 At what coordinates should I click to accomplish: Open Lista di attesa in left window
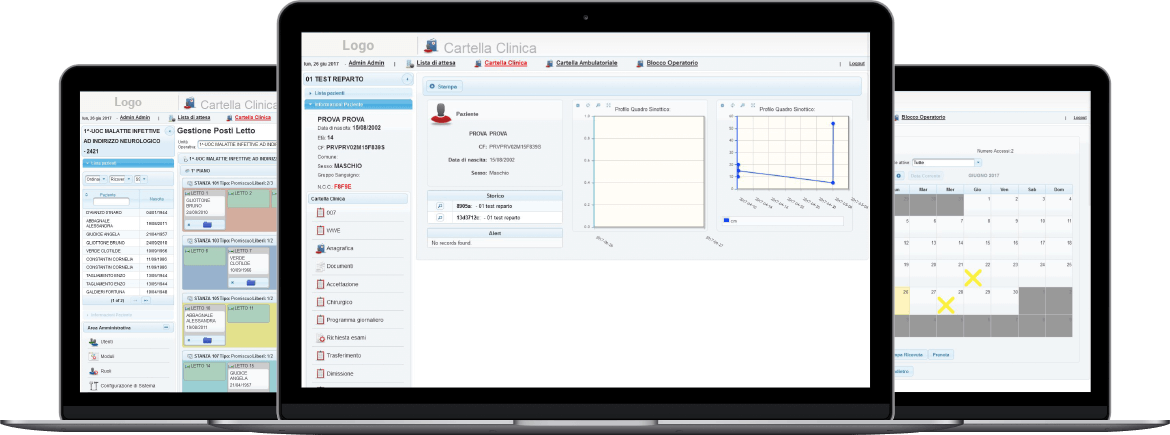(x=194, y=117)
